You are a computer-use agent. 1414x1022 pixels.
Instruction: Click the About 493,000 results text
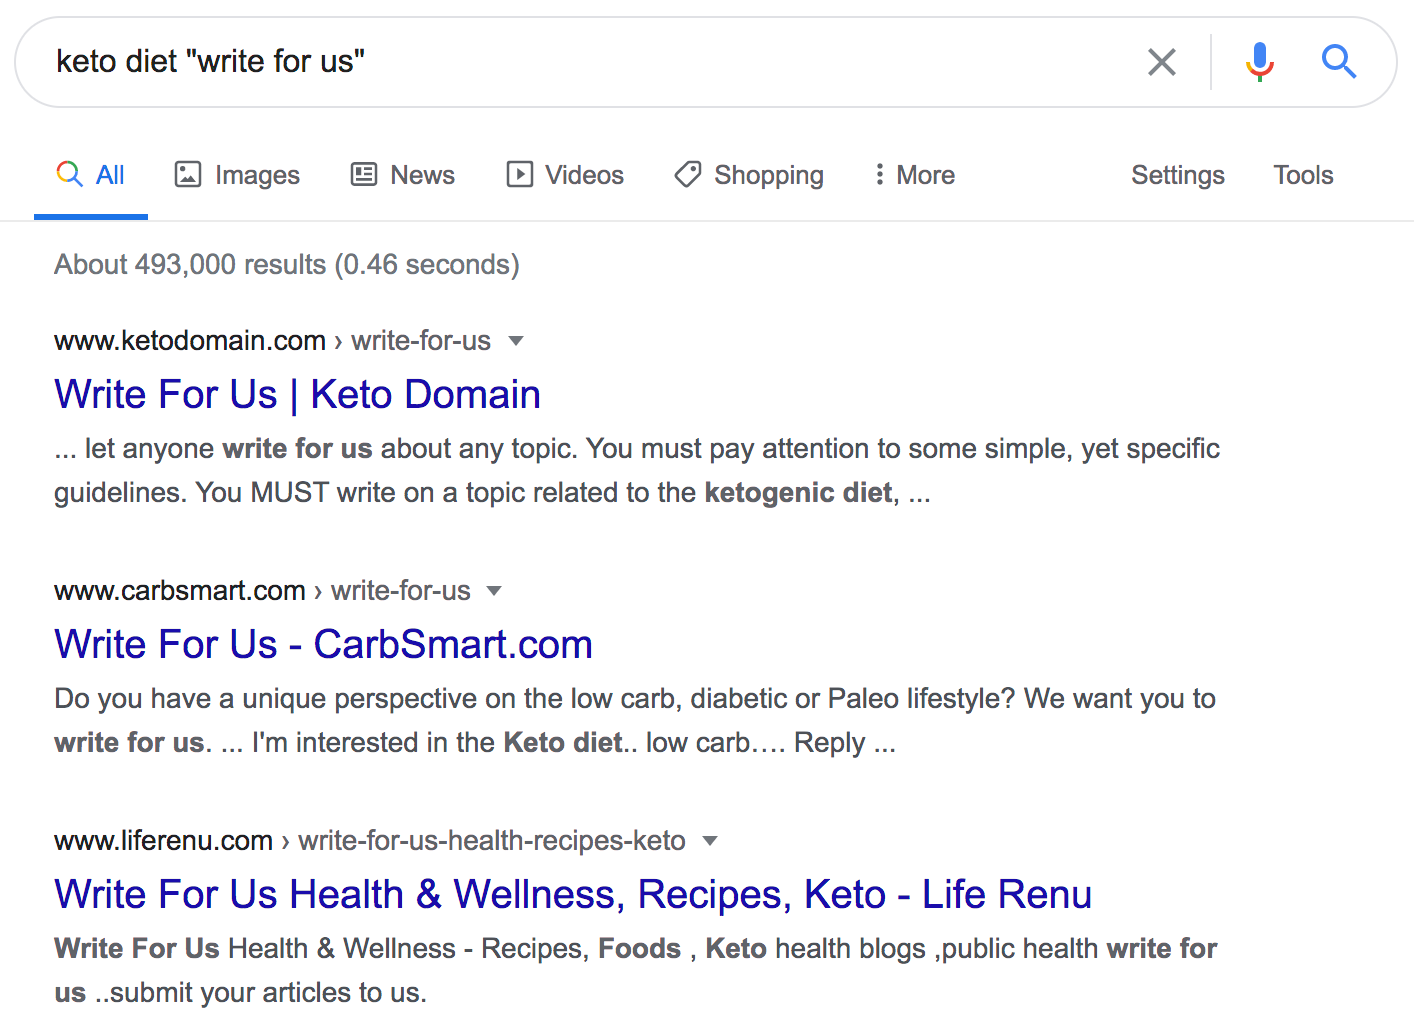(287, 265)
